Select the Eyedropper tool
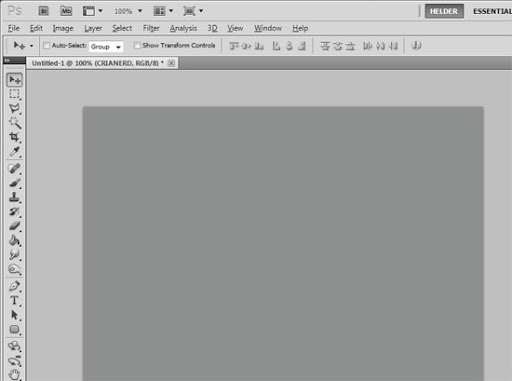Image resolution: width=512 pixels, height=381 pixels. pos(14,151)
